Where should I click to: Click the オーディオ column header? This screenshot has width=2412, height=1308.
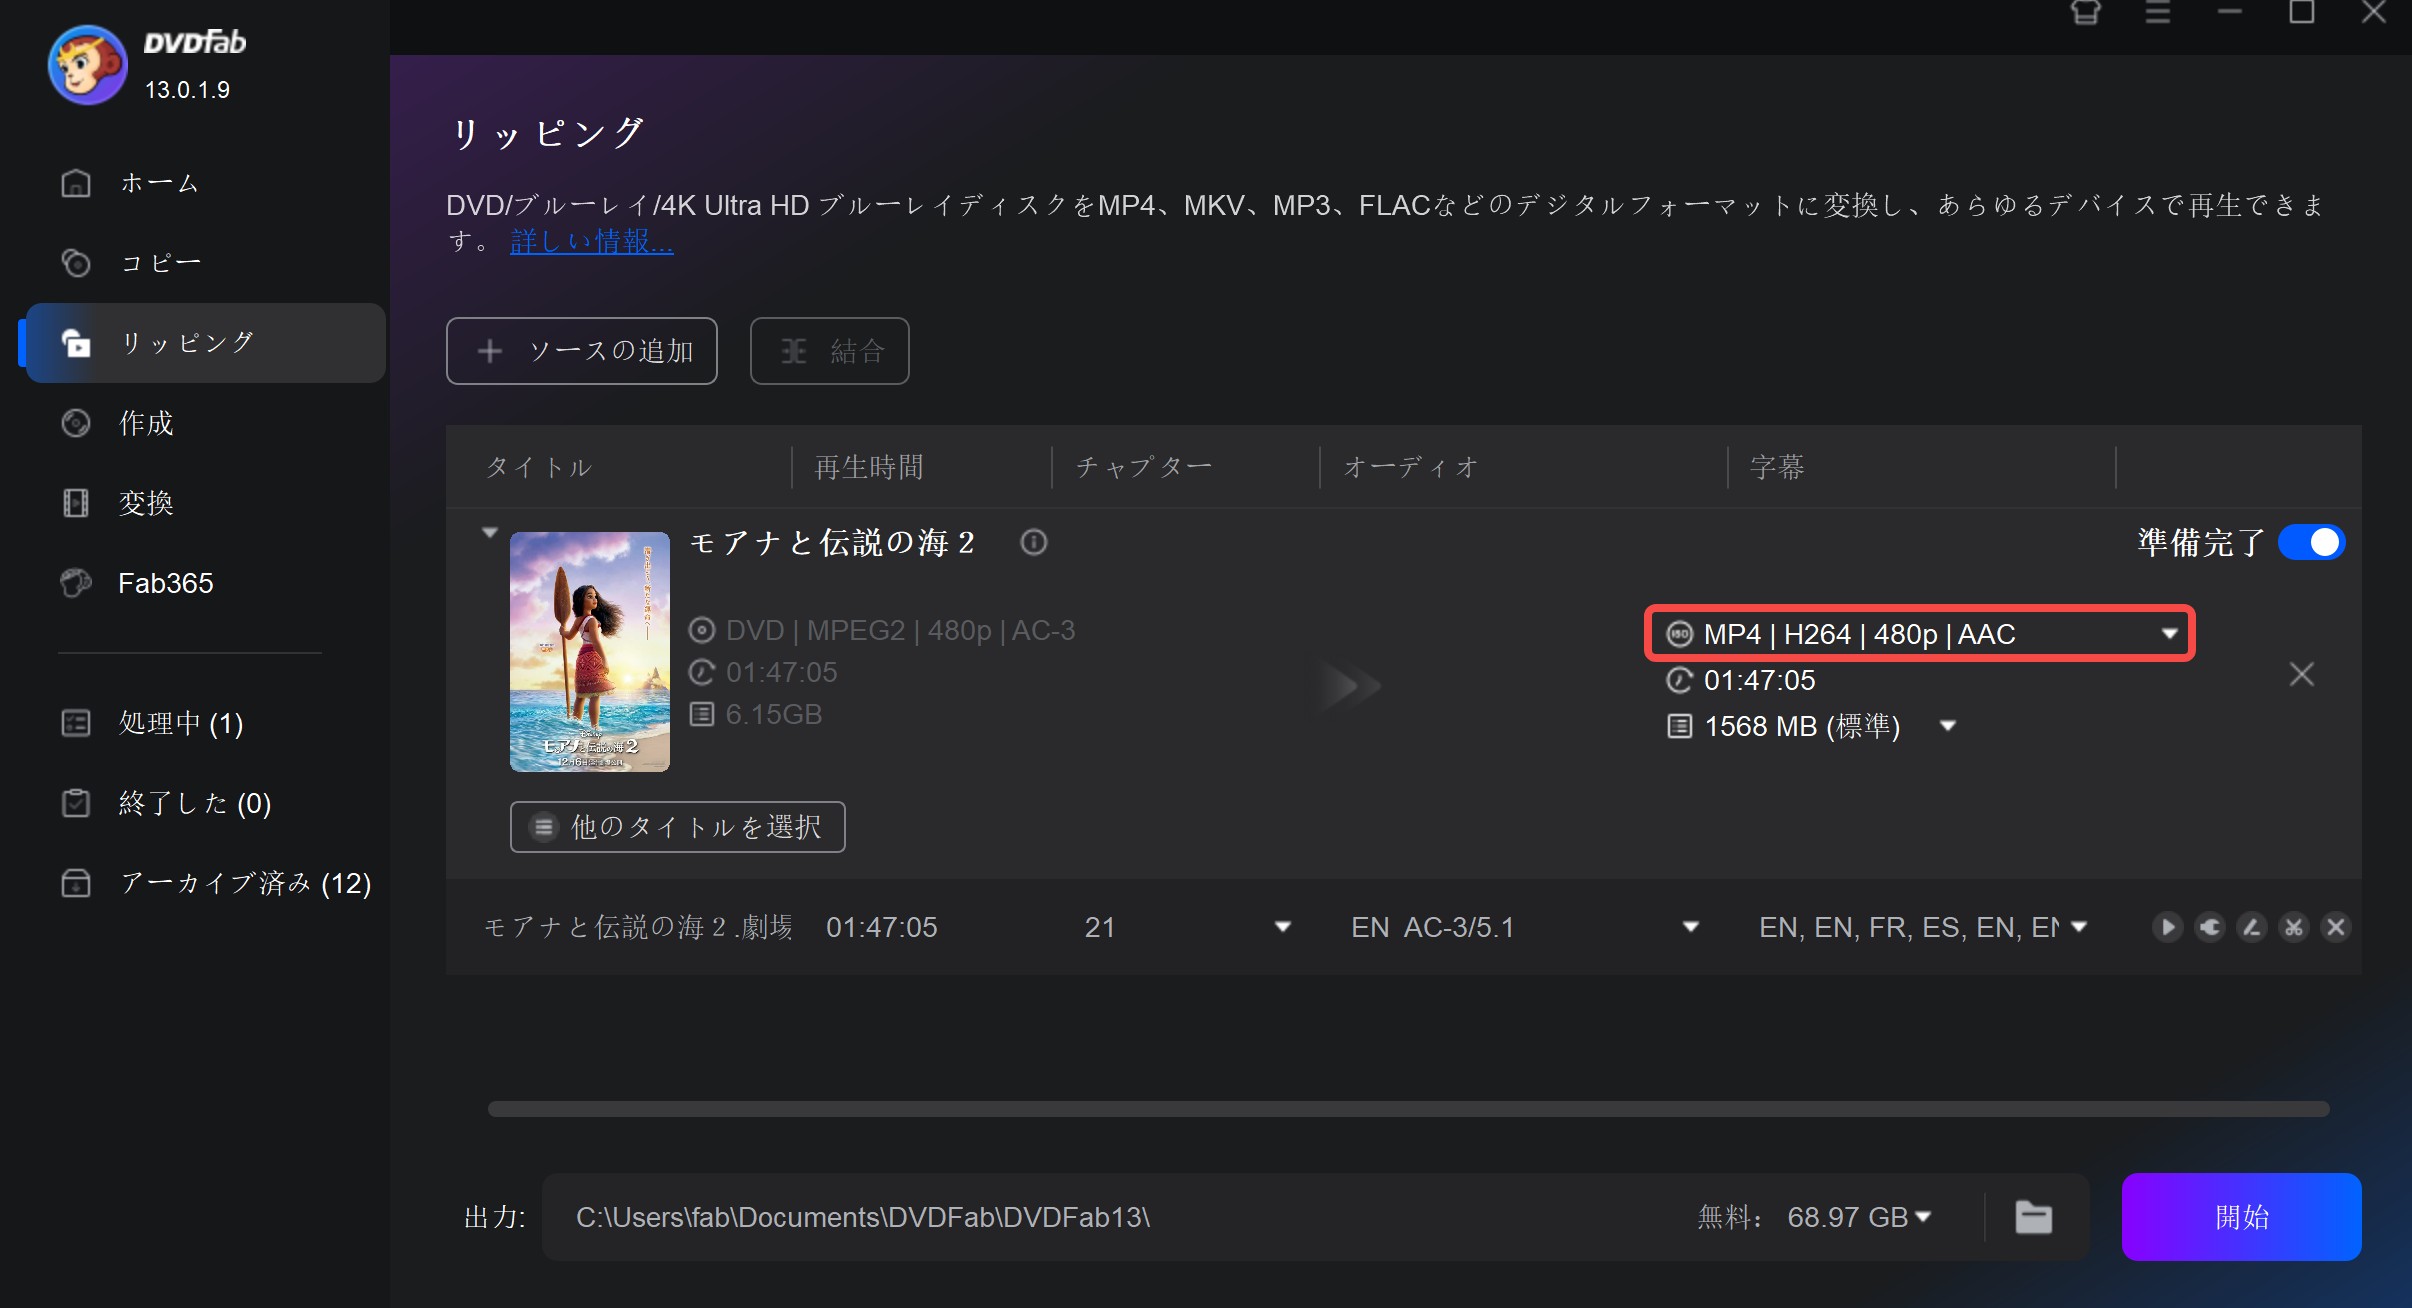1410,467
